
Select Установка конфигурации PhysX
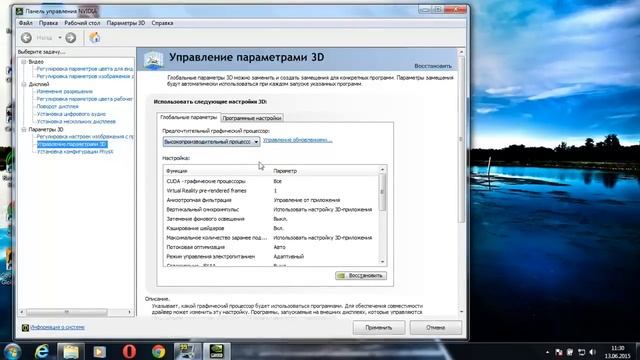(75, 152)
